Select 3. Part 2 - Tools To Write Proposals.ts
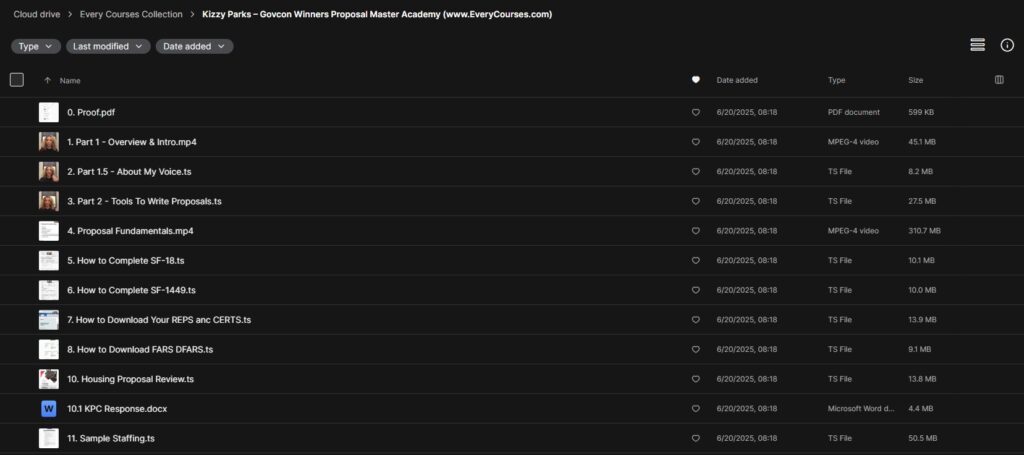 (x=144, y=201)
